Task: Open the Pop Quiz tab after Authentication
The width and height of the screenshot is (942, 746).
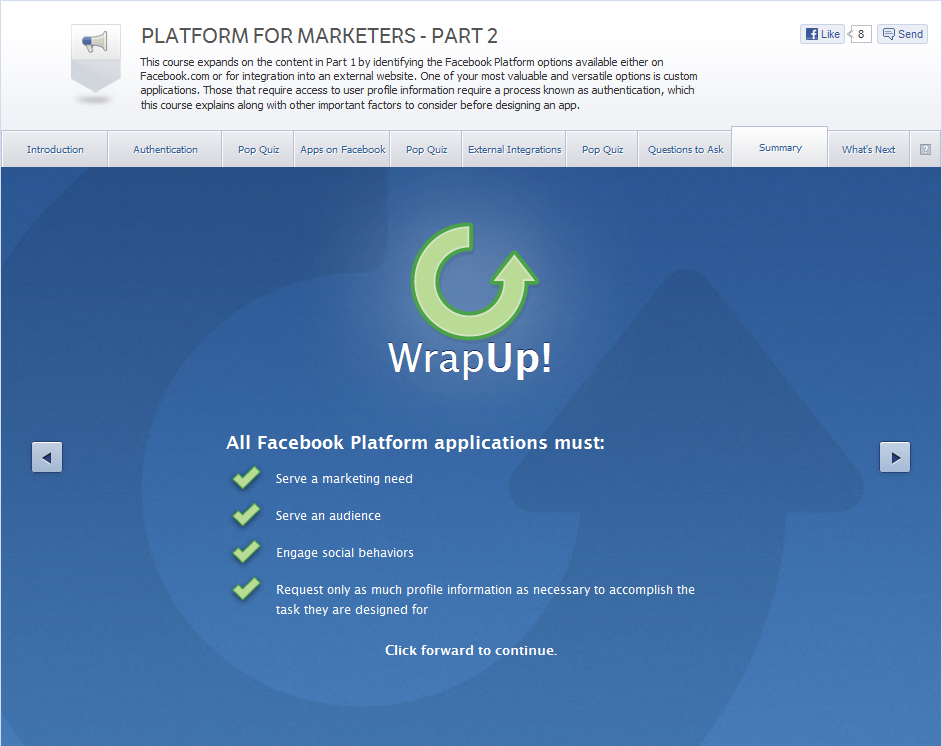Action: click(258, 149)
